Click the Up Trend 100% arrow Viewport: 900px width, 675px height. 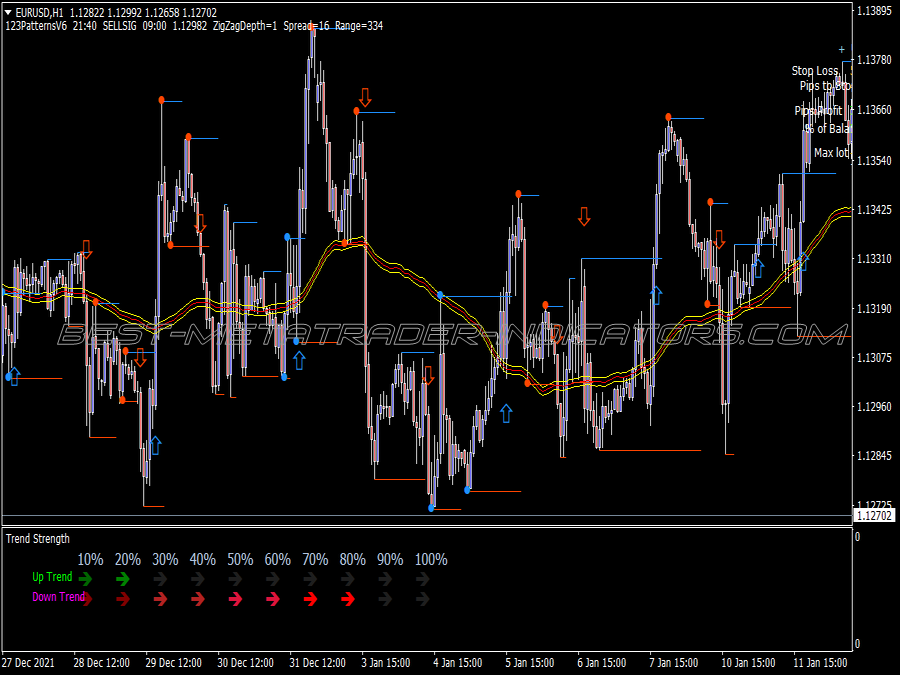[x=423, y=579]
